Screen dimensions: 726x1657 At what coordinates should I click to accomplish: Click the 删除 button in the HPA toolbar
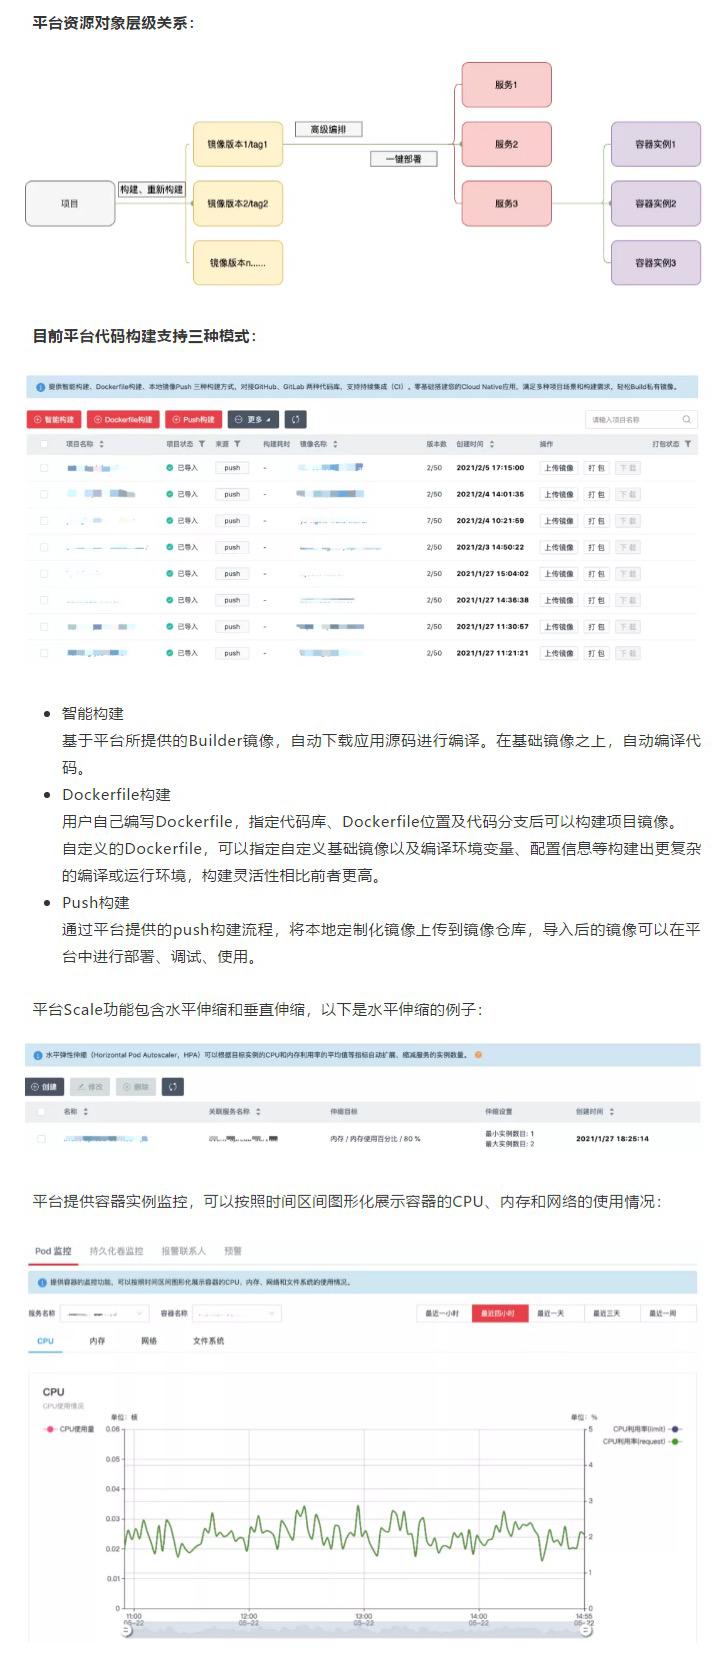[136, 1086]
